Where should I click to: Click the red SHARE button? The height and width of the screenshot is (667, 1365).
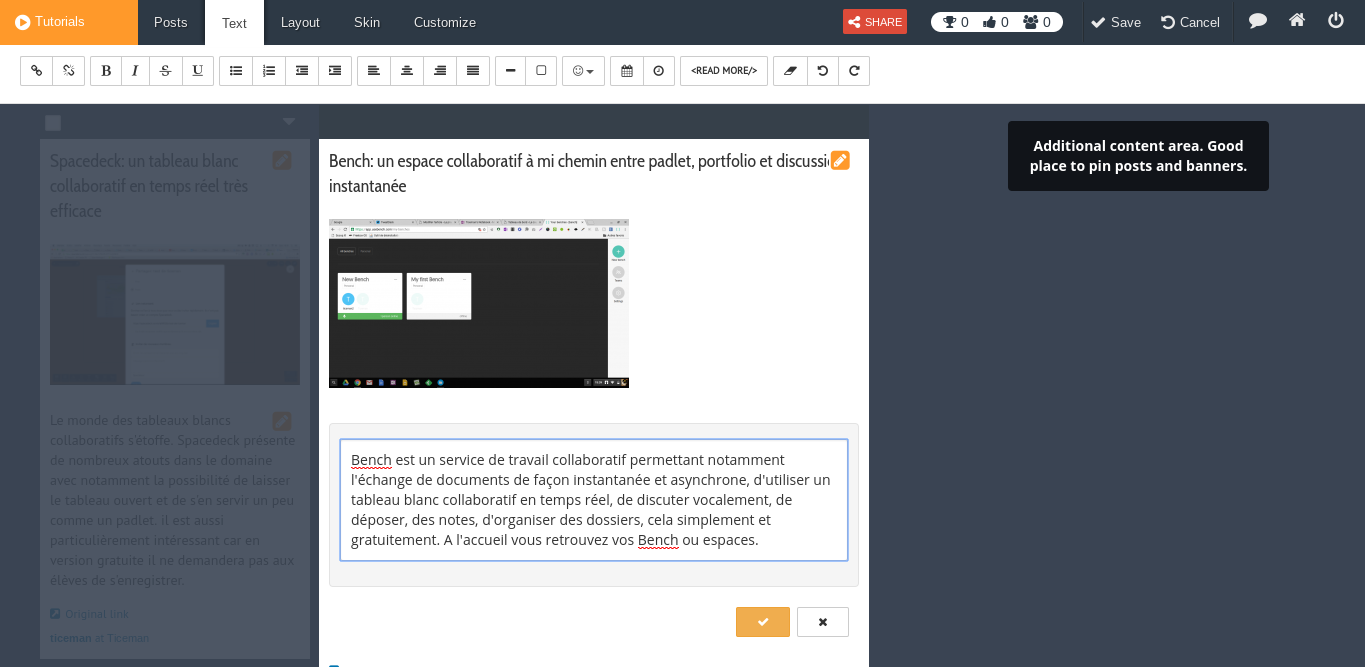(875, 22)
